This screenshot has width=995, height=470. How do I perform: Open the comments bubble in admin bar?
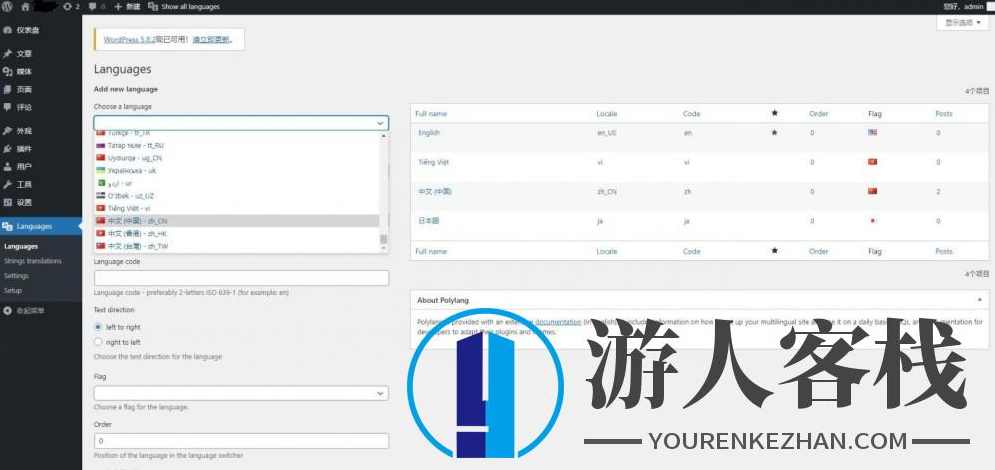[94, 6]
